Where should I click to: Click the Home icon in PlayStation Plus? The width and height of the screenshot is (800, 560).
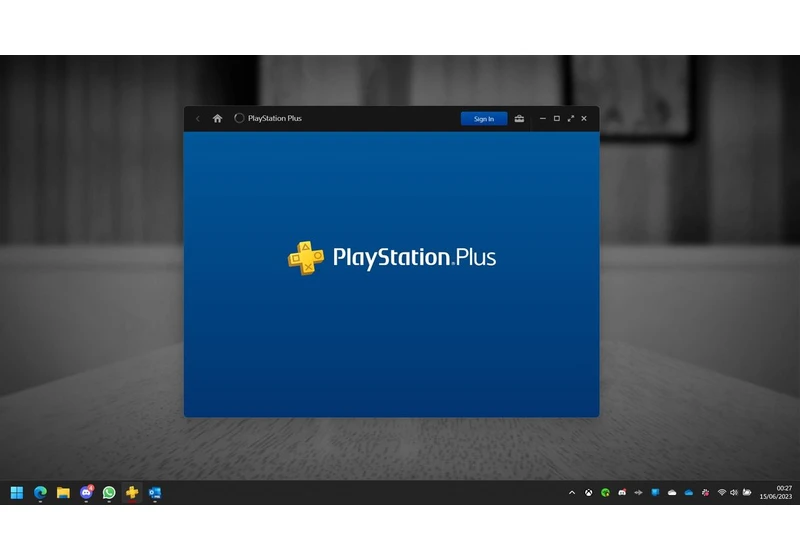[x=217, y=118]
